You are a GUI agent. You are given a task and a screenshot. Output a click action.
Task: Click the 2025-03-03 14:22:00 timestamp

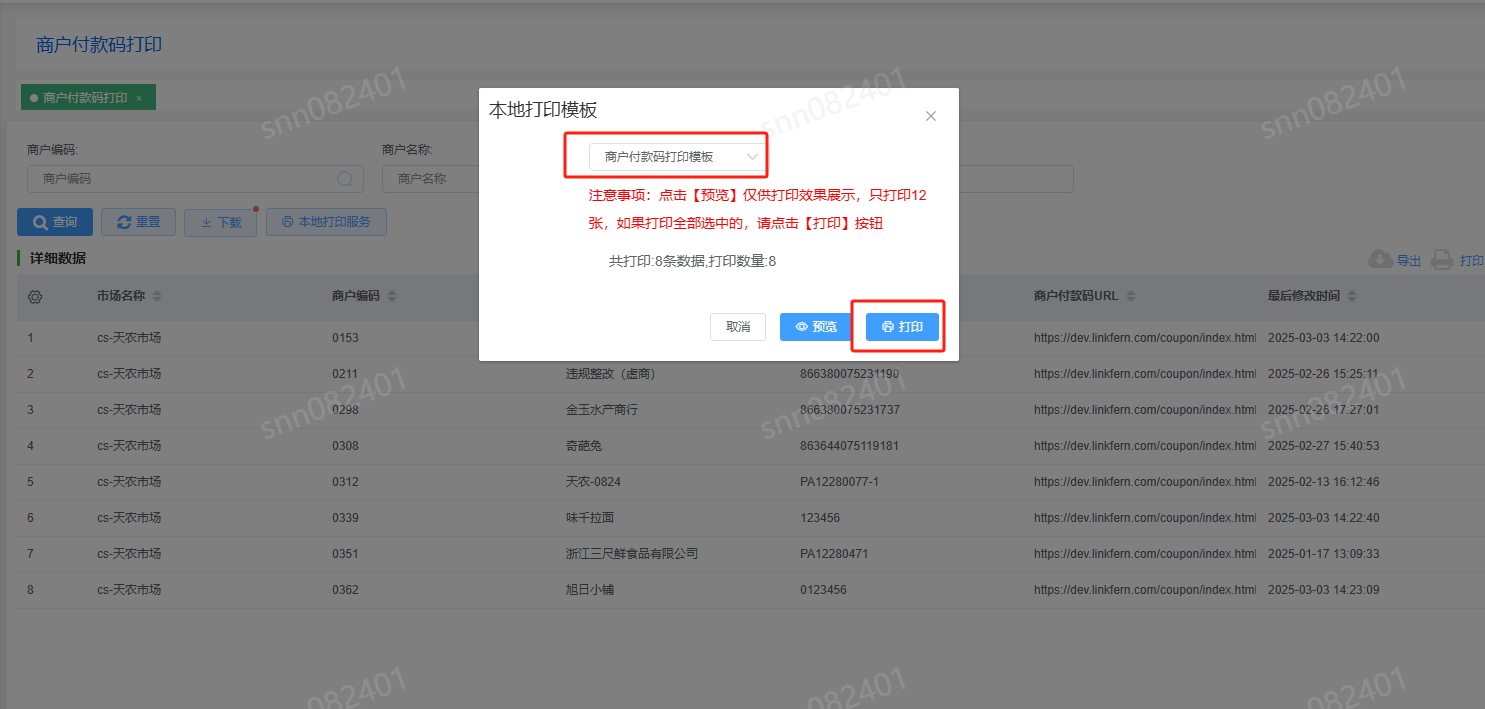click(x=1323, y=338)
